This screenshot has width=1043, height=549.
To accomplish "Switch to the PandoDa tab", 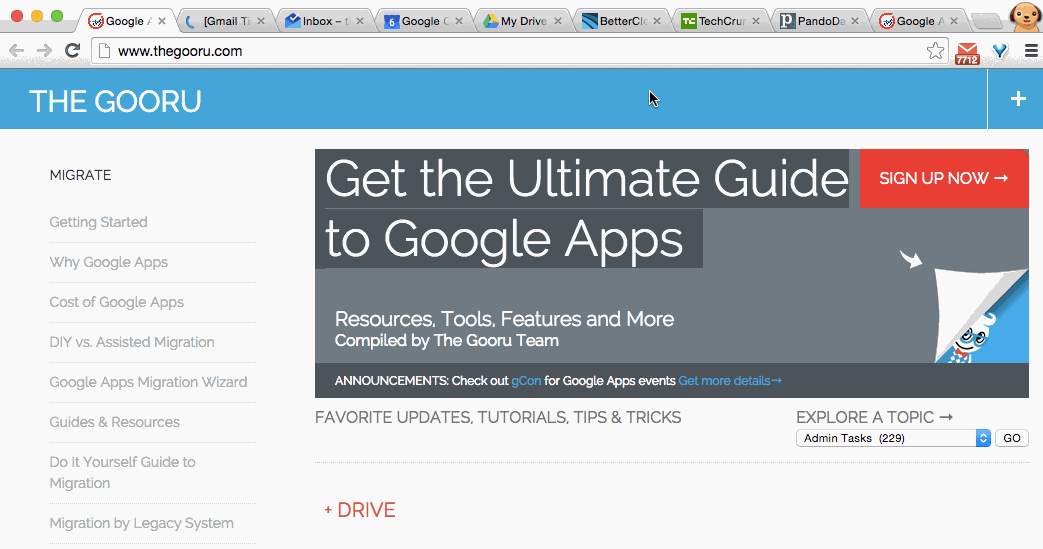I will (x=818, y=21).
